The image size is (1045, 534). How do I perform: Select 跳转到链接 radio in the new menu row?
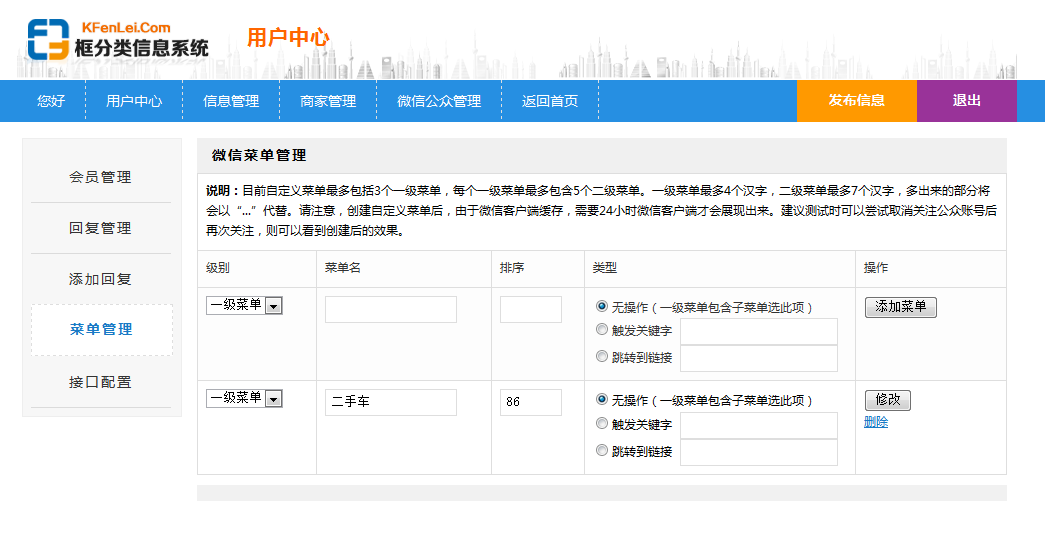click(602, 356)
